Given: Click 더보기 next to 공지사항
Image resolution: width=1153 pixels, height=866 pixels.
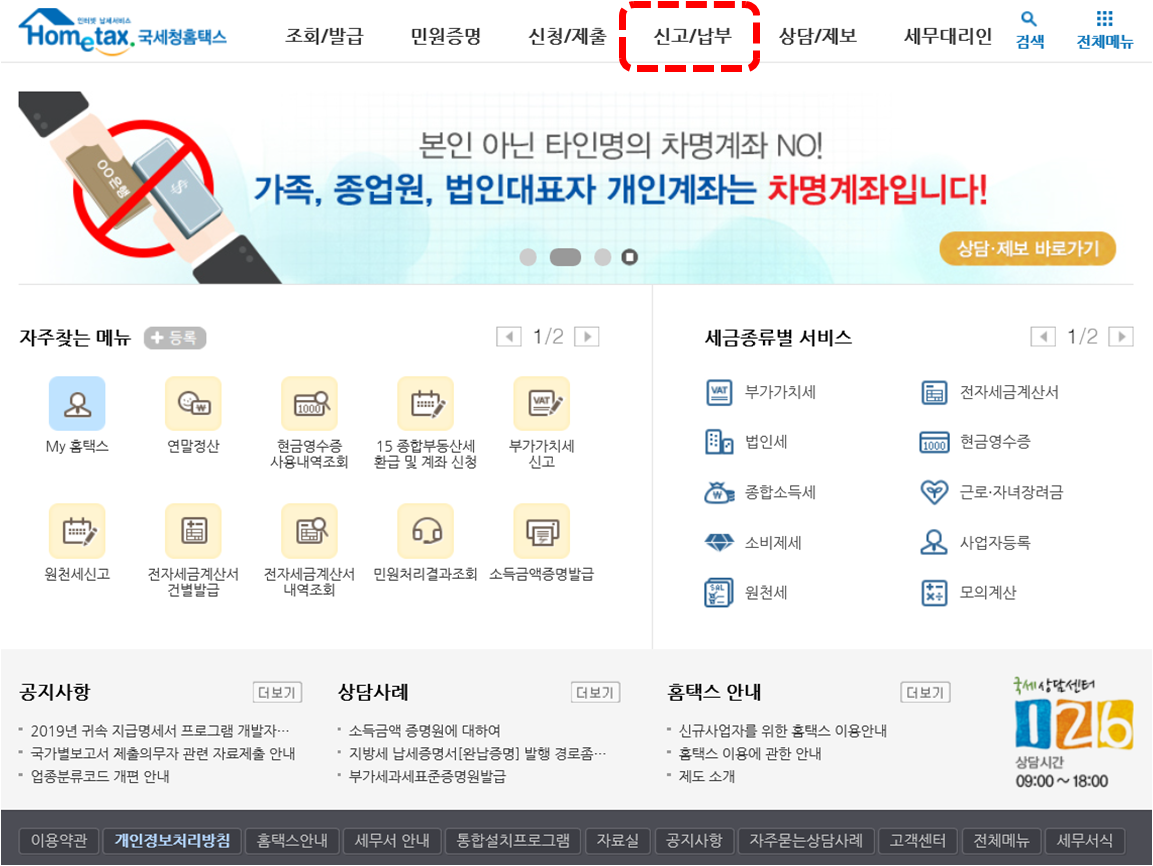Looking at the screenshot, I should pos(277,693).
